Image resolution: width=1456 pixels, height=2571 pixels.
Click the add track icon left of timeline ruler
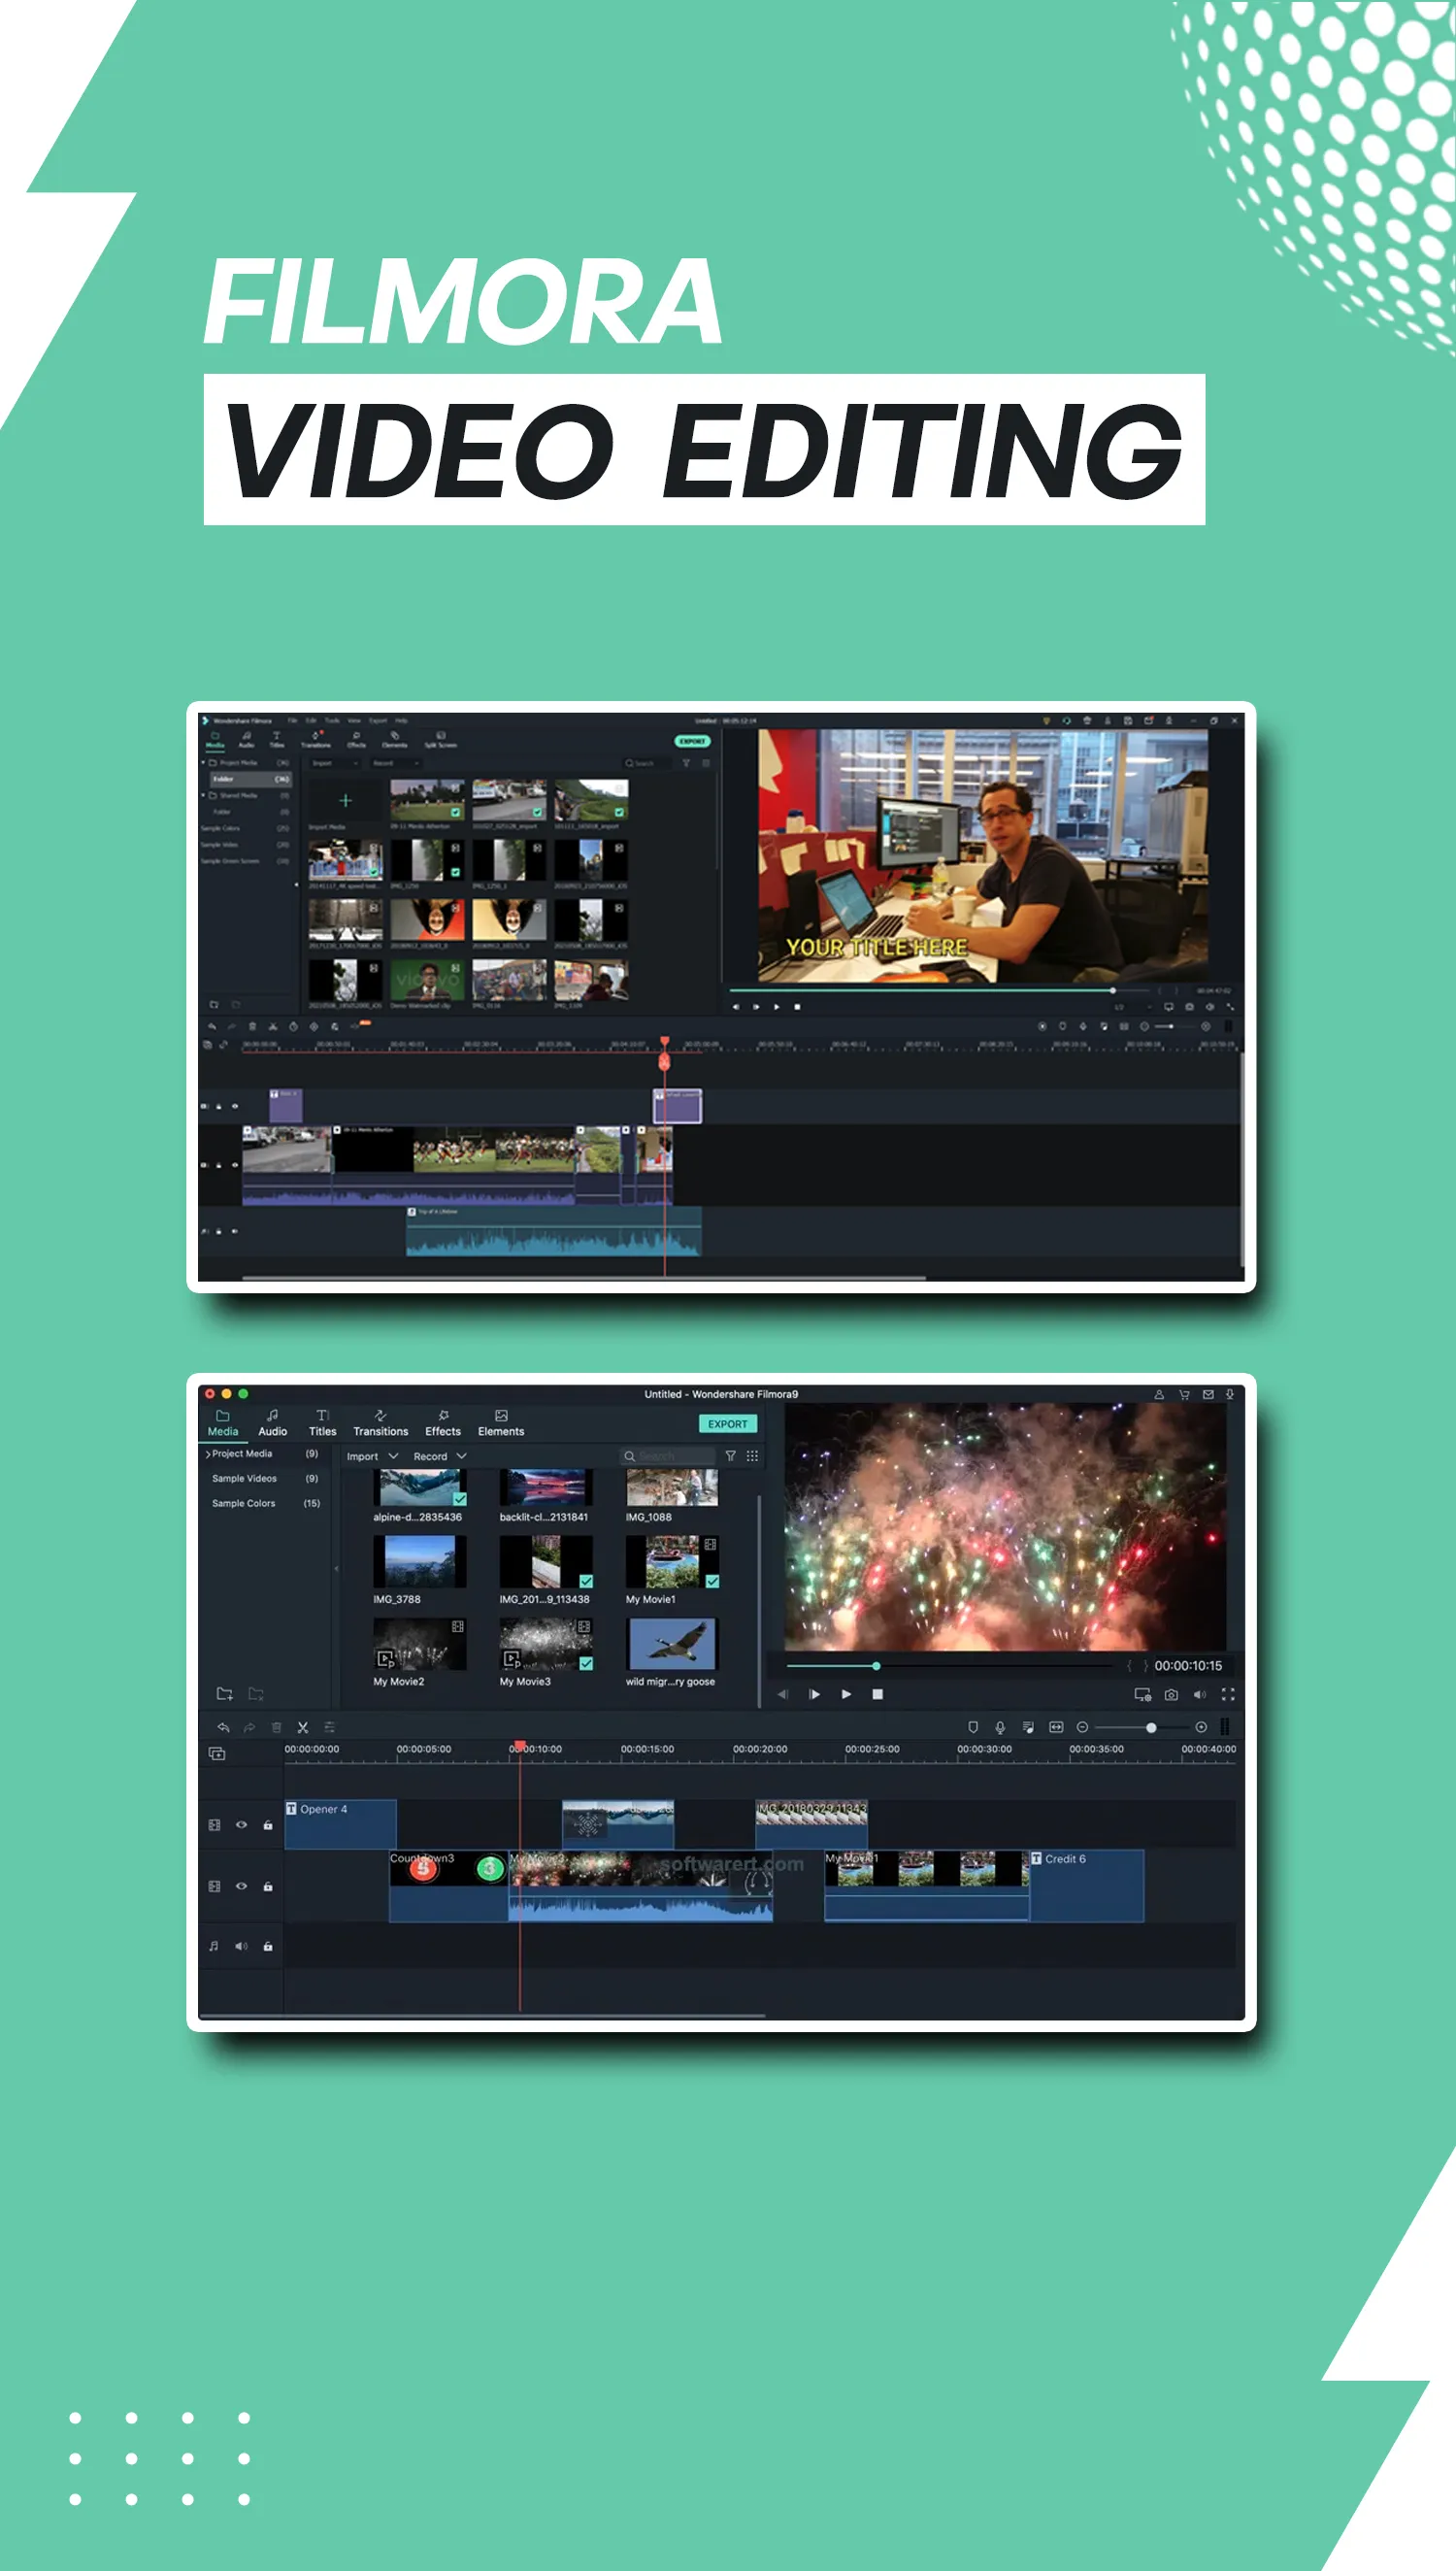coord(217,1753)
